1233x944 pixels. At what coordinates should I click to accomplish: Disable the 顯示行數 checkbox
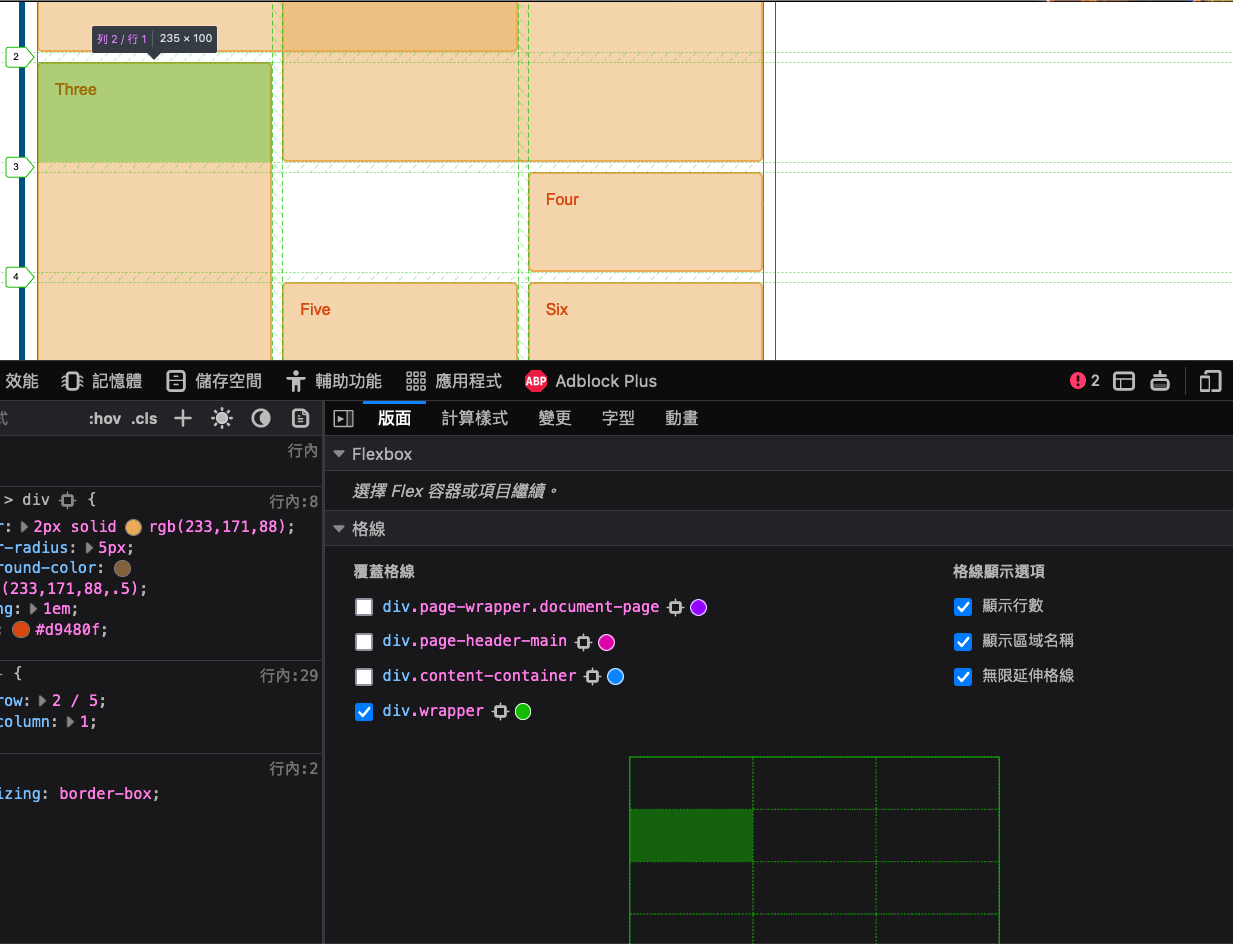(963, 606)
